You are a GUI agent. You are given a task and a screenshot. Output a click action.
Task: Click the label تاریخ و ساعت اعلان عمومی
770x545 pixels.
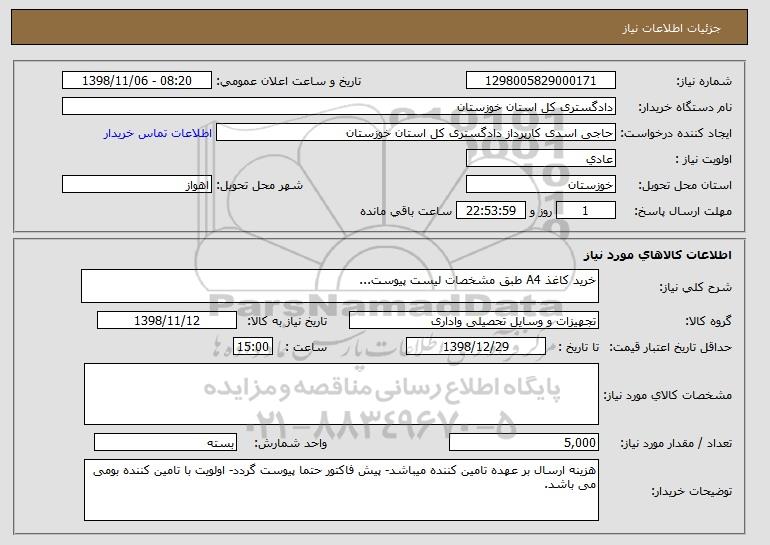coord(289,82)
